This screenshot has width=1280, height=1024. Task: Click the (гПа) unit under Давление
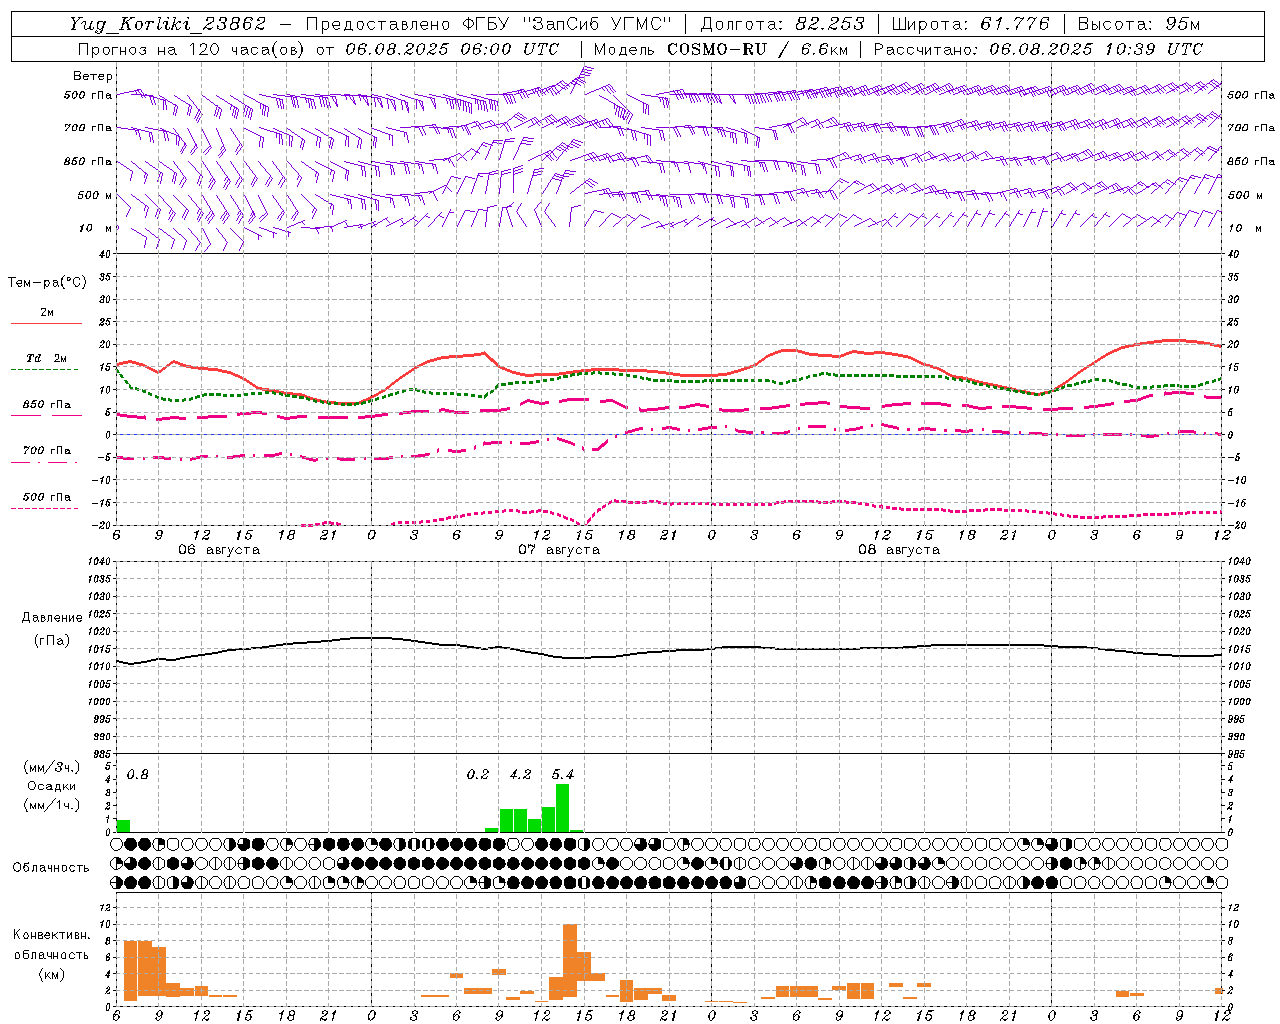52,640
